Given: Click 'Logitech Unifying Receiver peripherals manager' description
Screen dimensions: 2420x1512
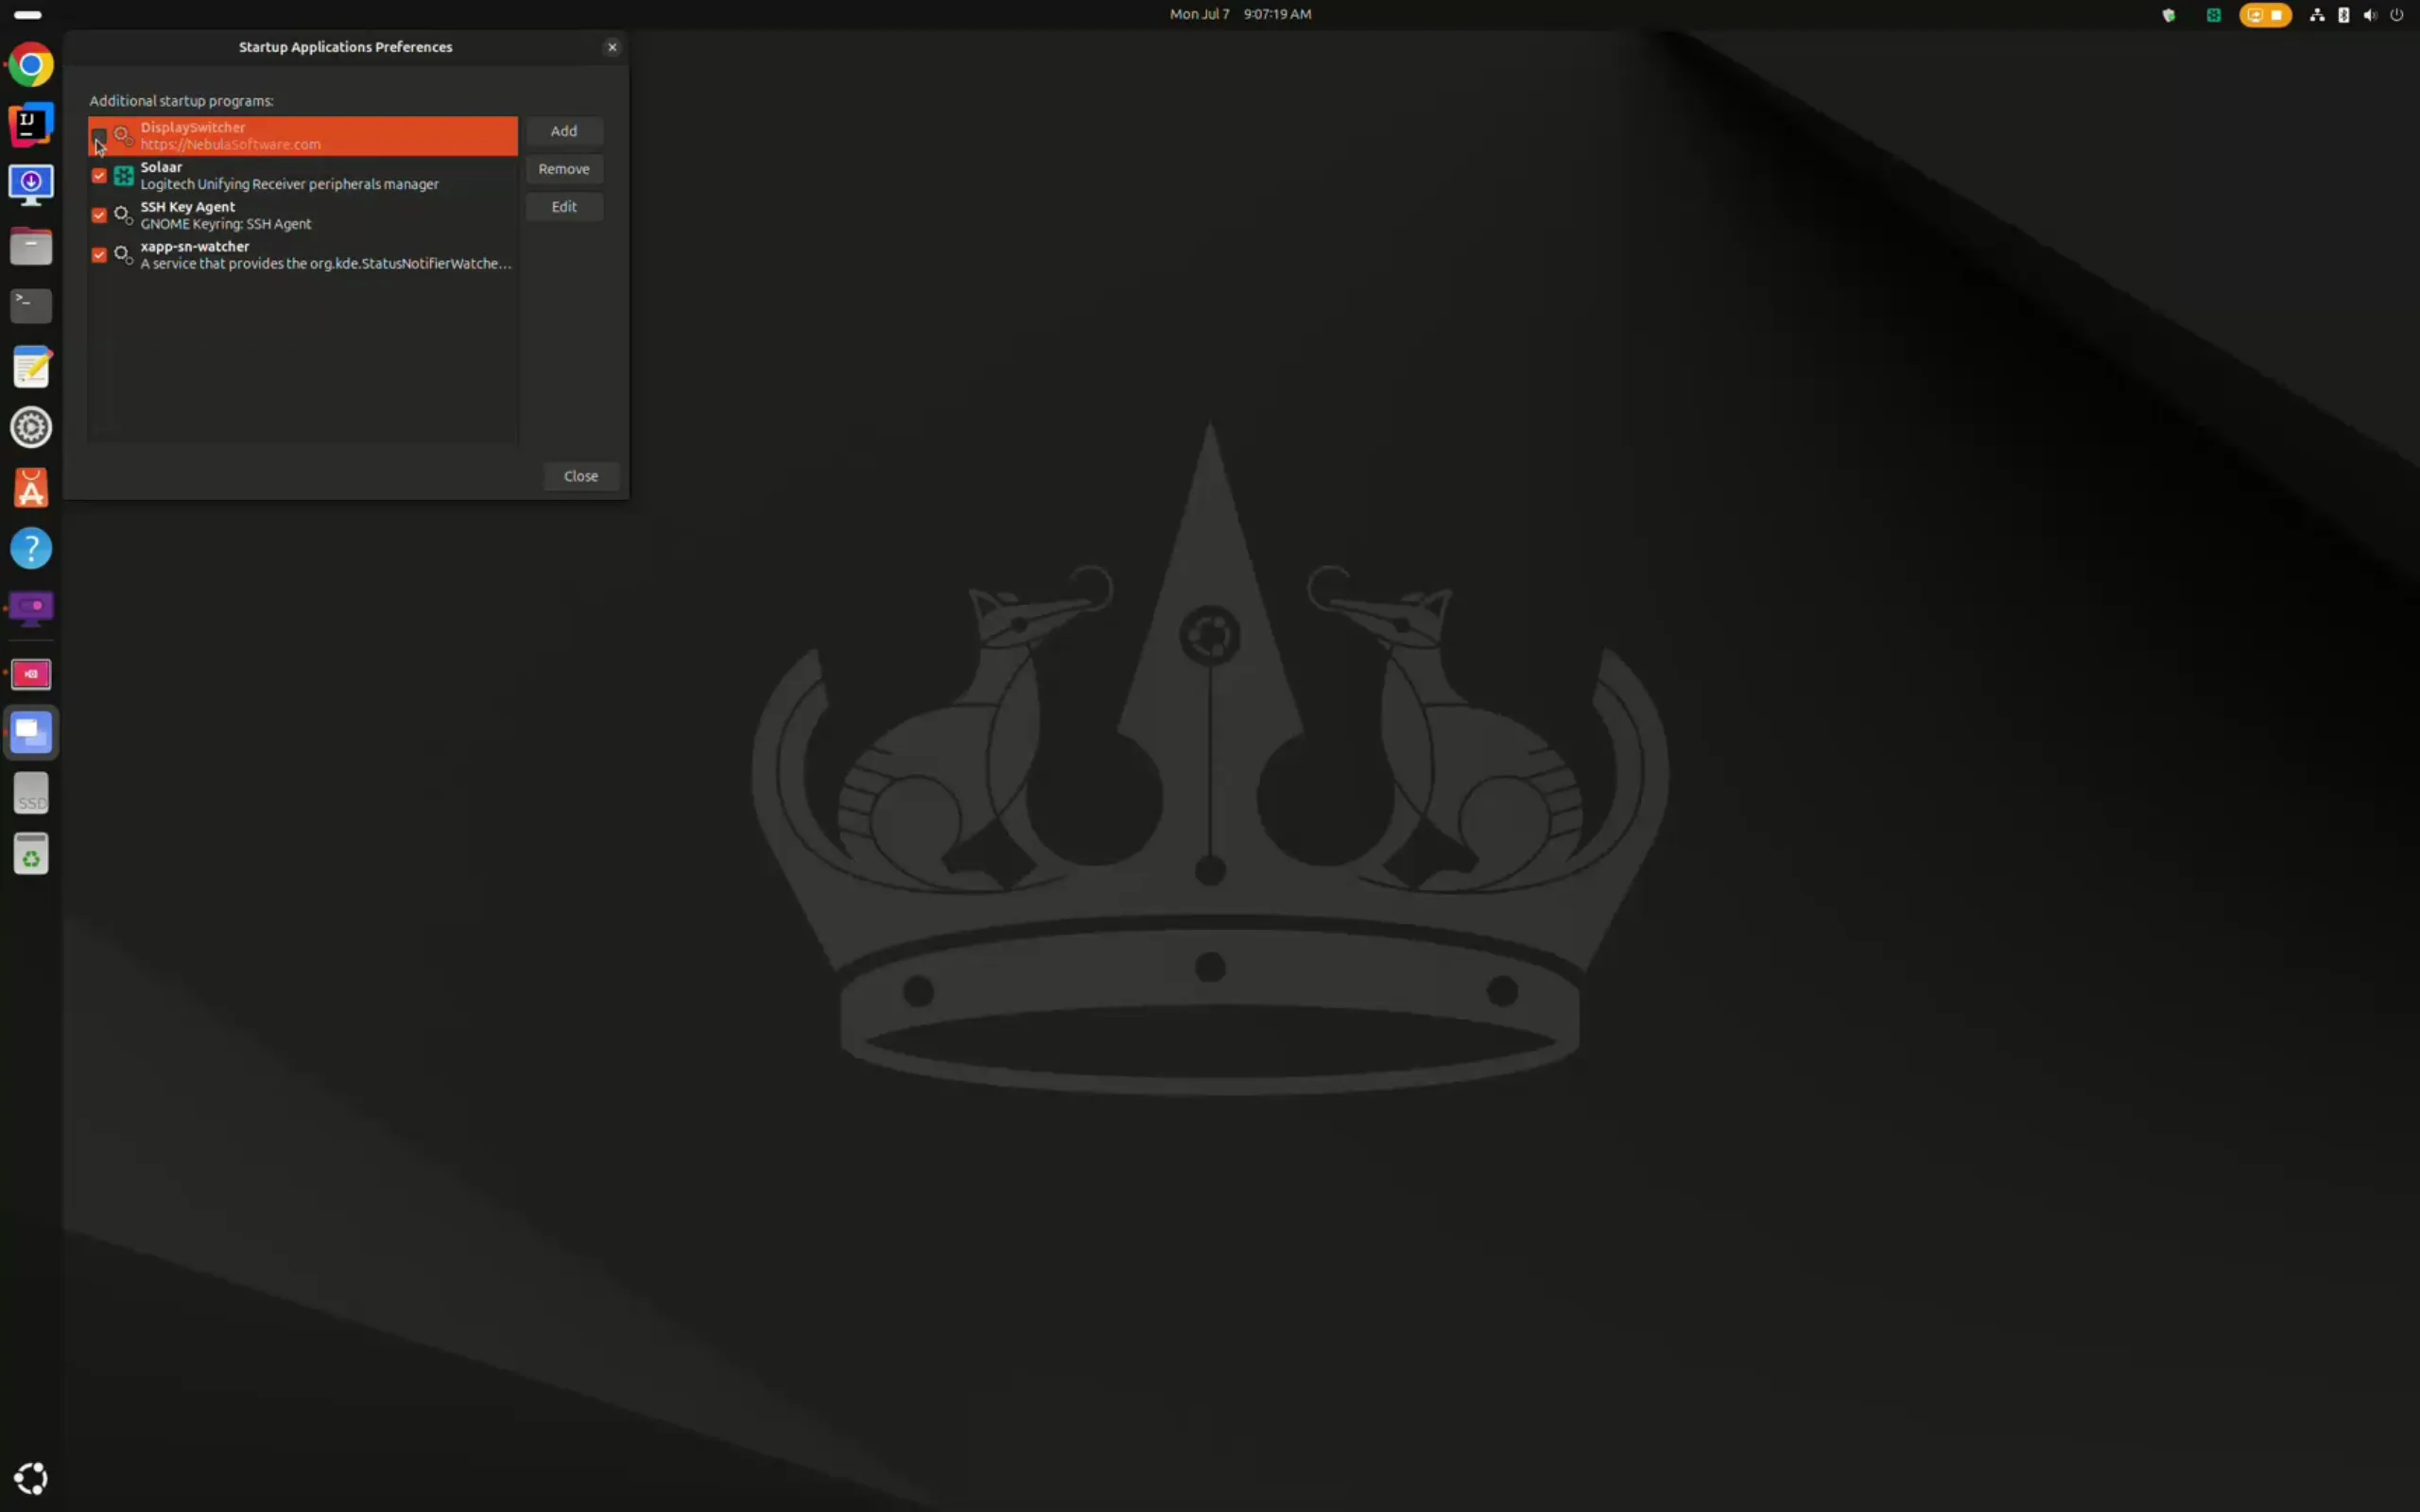Looking at the screenshot, I should tap(289, 184).
